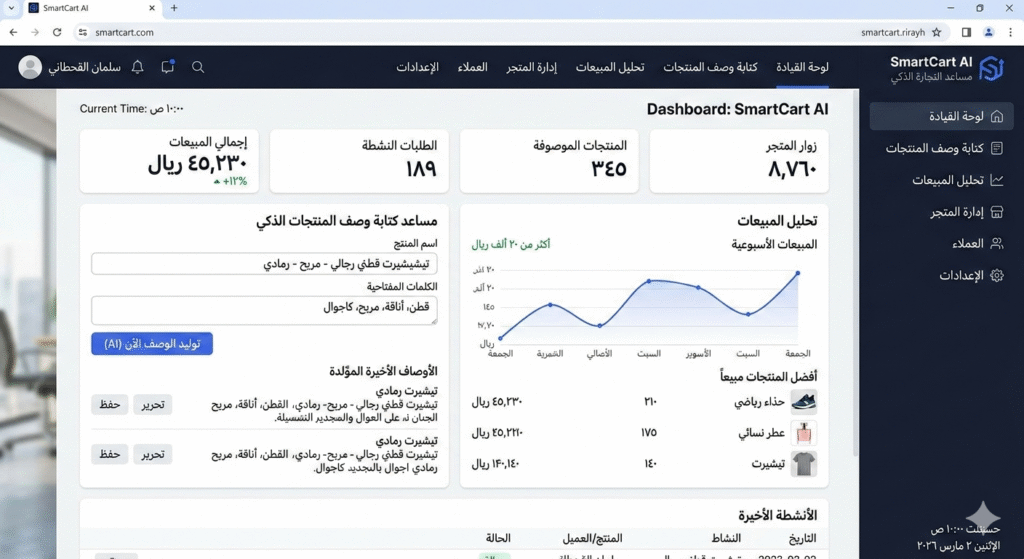Click the اسم المنتج input field

pos(264,264)
